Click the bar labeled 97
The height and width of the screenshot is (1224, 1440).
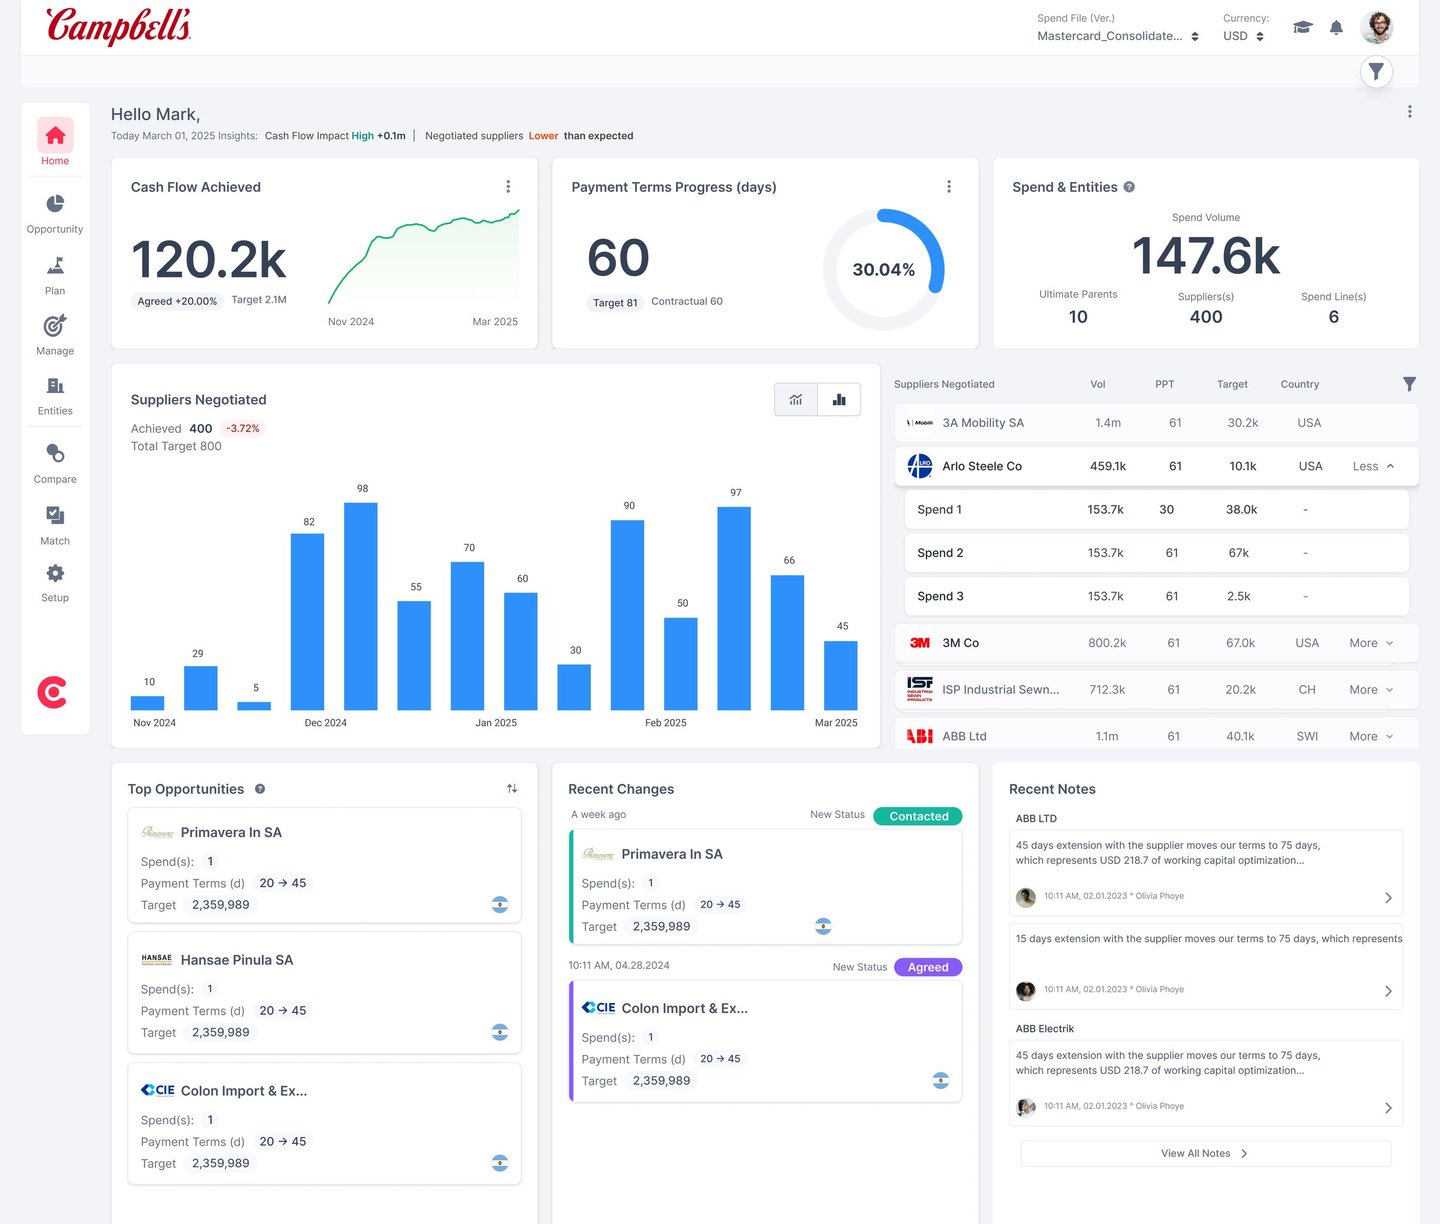coord(734,608)
